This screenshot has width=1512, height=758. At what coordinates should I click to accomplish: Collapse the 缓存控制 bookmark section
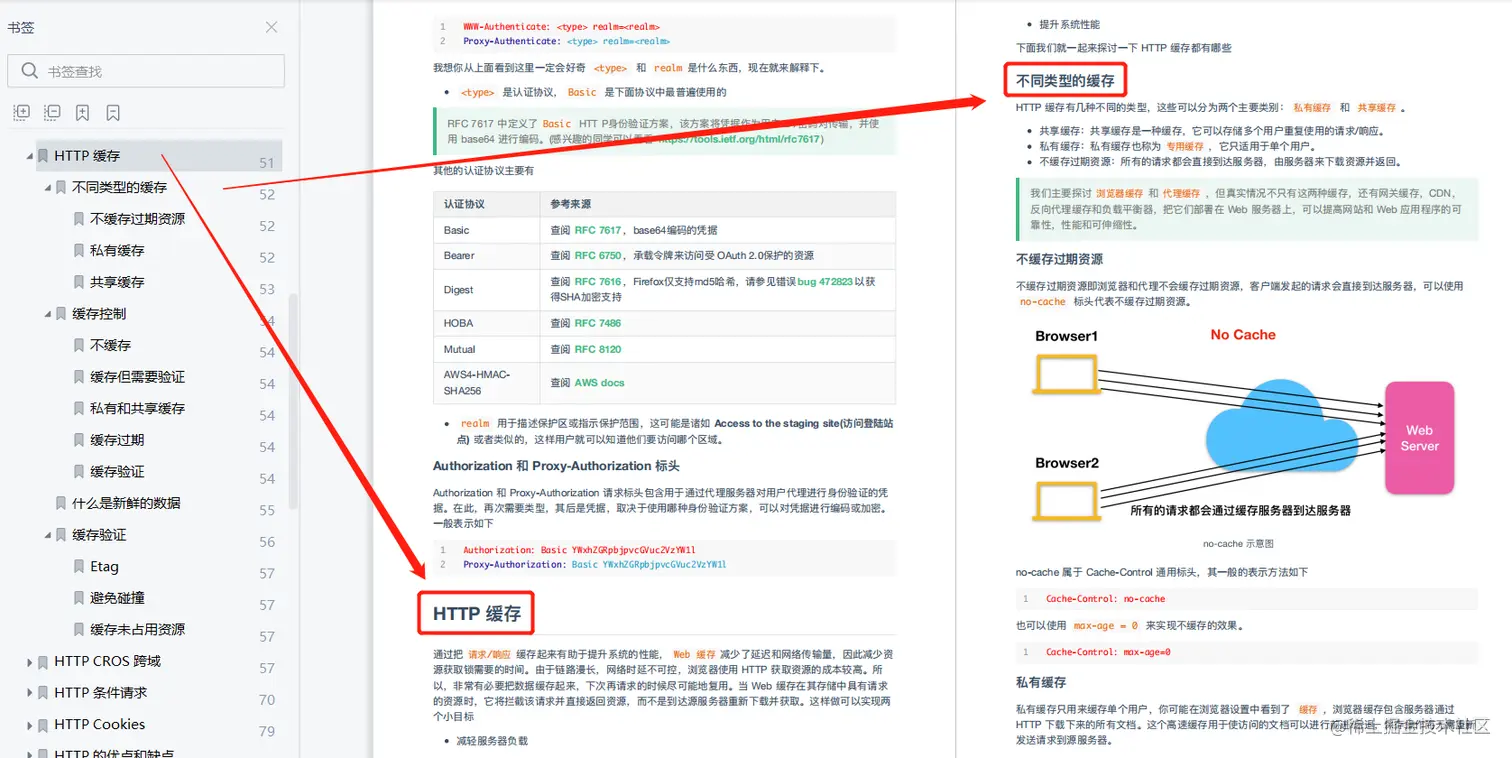coord(48,313)
